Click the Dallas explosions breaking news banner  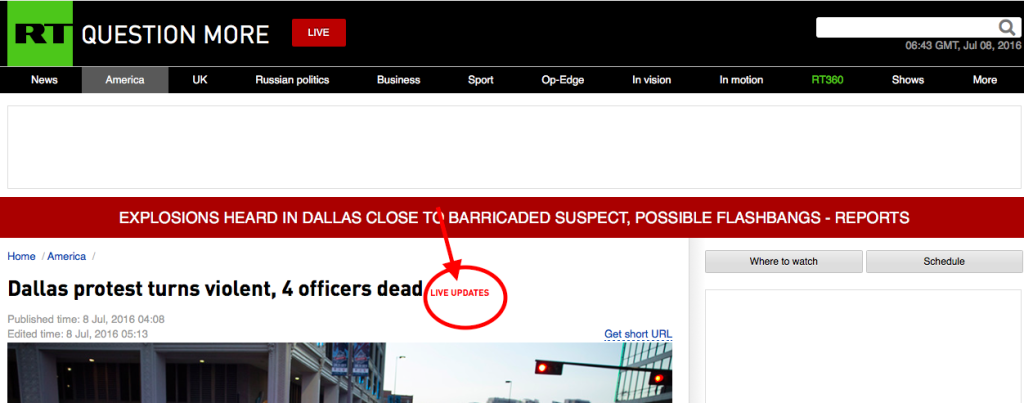pyautogui.click(x=512, y=218)
